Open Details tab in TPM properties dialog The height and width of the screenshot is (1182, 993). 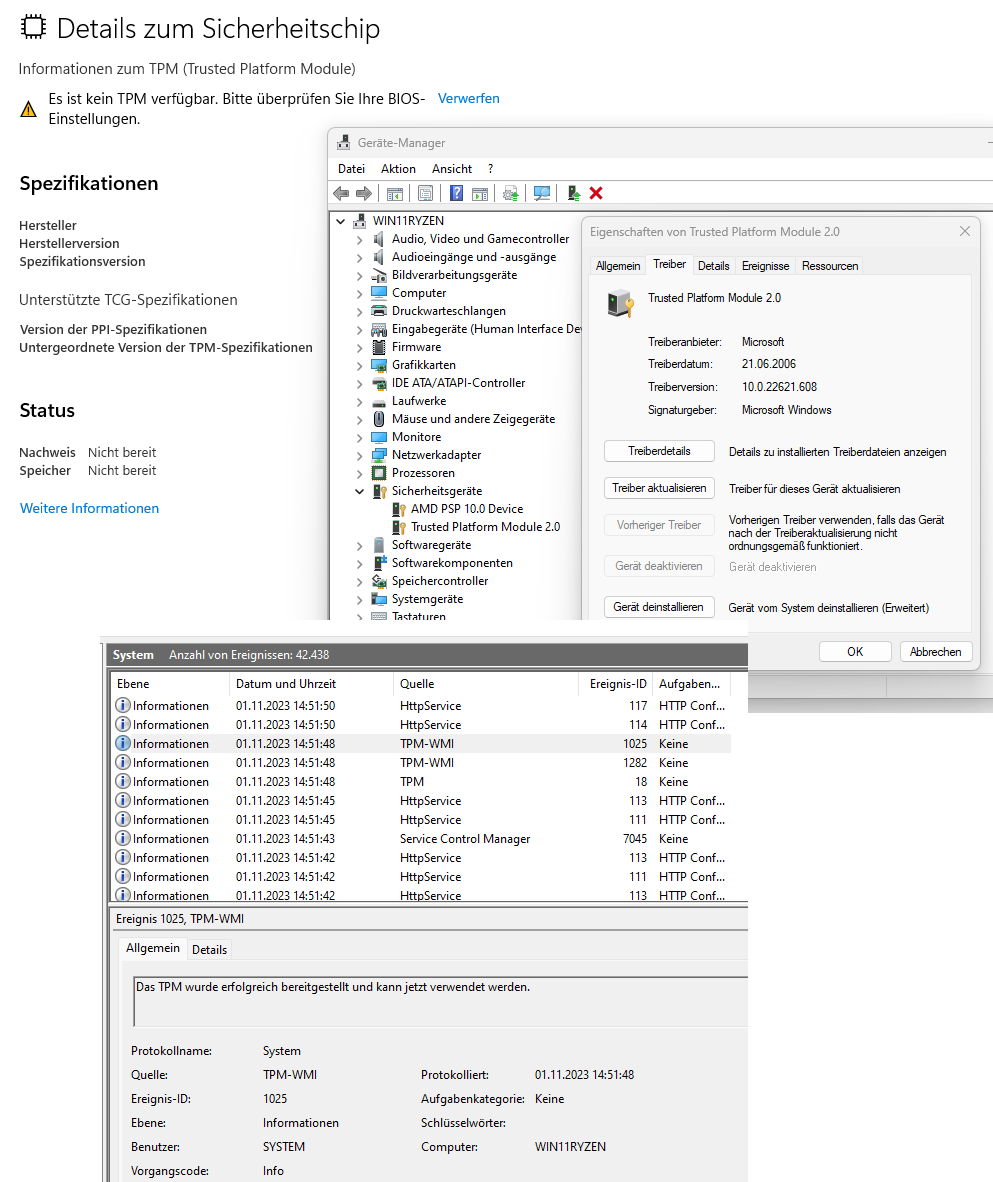[x=713, y=266]
